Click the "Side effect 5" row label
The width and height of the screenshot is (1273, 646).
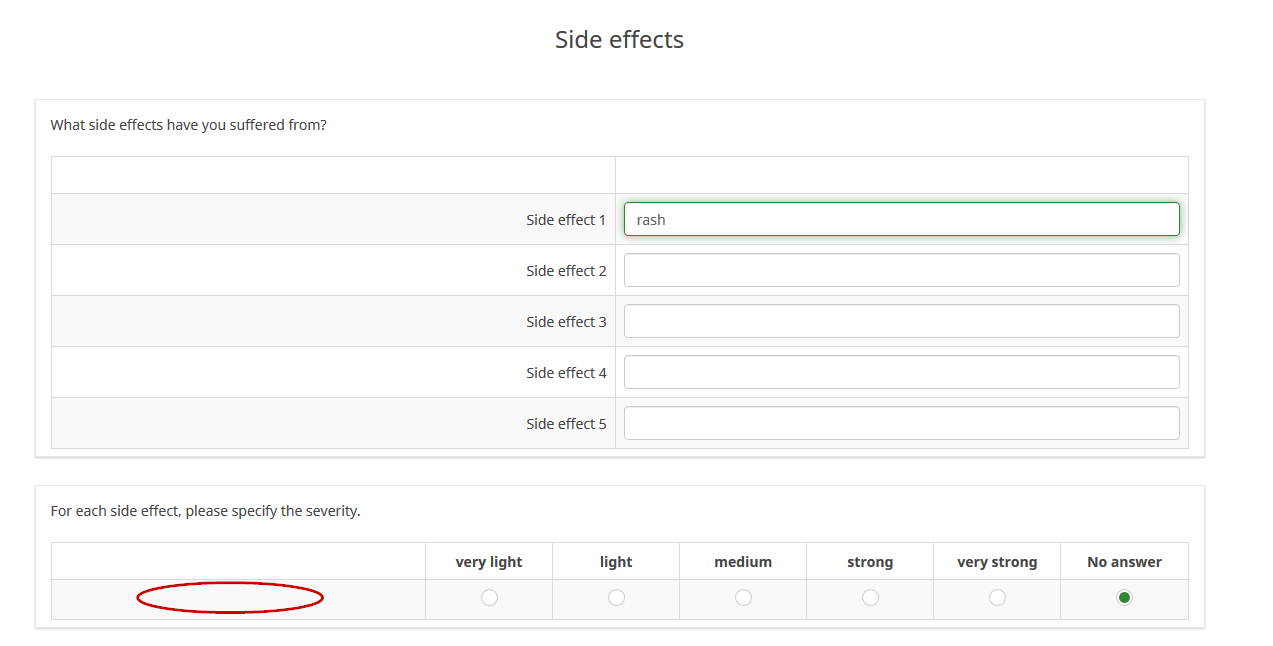coord(566,424)
